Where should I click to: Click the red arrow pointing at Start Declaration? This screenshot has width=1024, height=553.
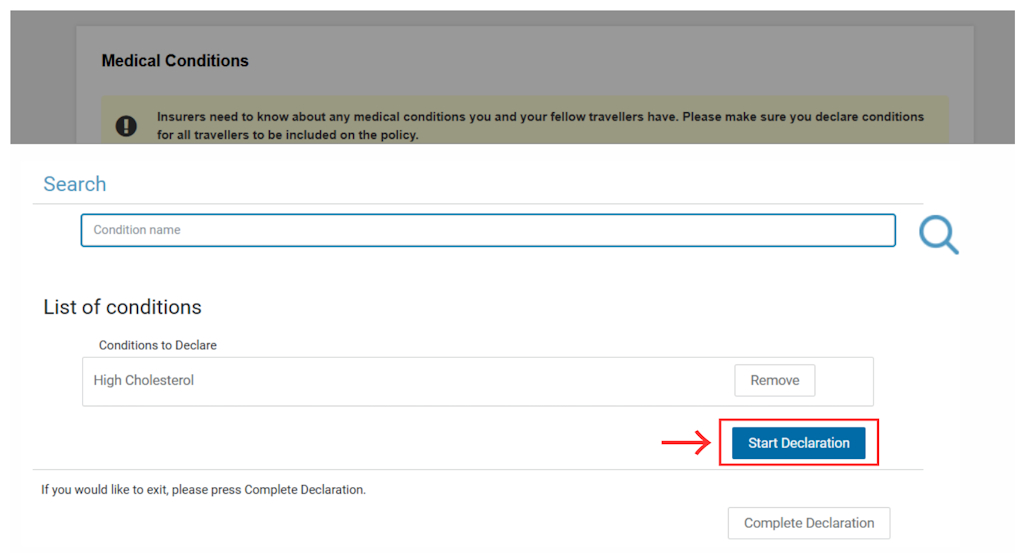coord(686,443)
